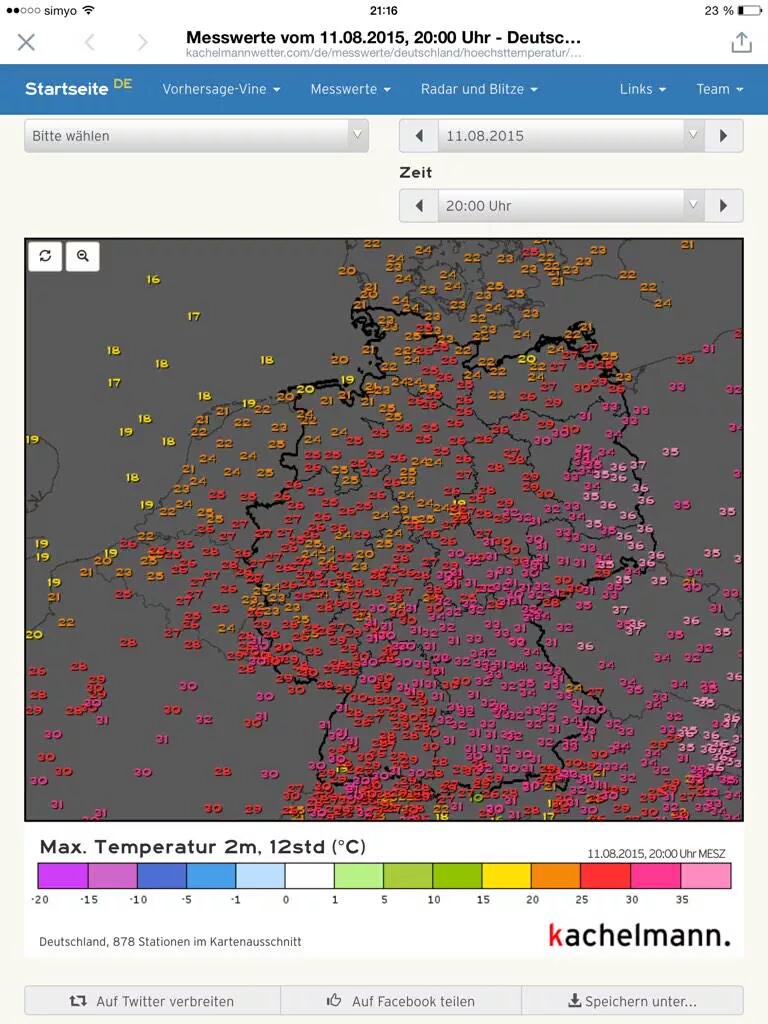Screen dimensions: 768x1024
Task: Tap the Wi-Fi icon in status bar
Action: click(x=89, y=10)
